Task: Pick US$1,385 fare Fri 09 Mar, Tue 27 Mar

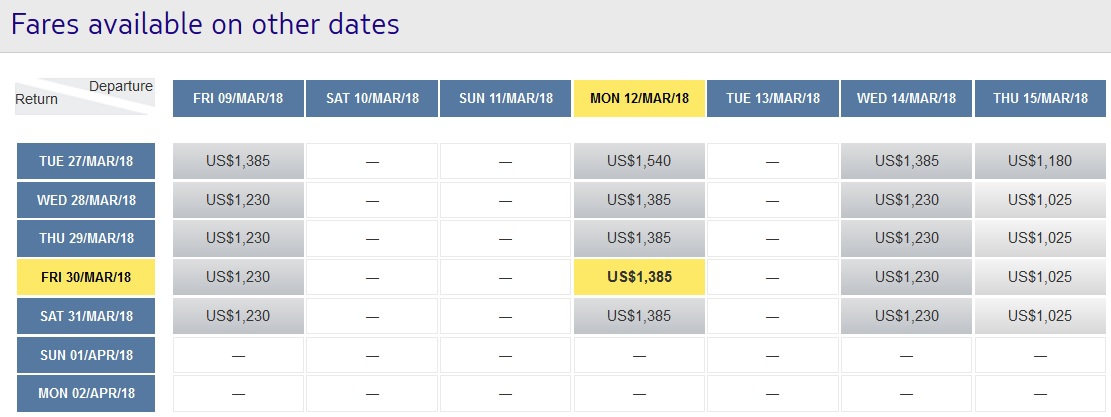Action: 238,161
